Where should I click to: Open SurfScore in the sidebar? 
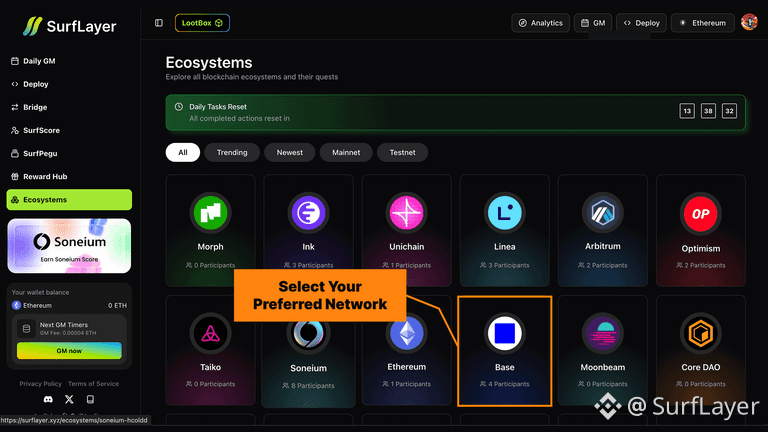pos(69,130)
